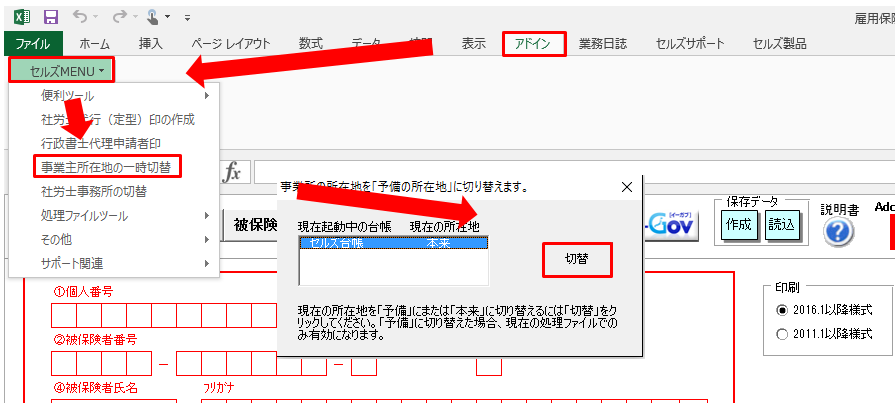Open the セルズサポート tab
This screenshot has height=403, width=895.
[x=690, y=43]
